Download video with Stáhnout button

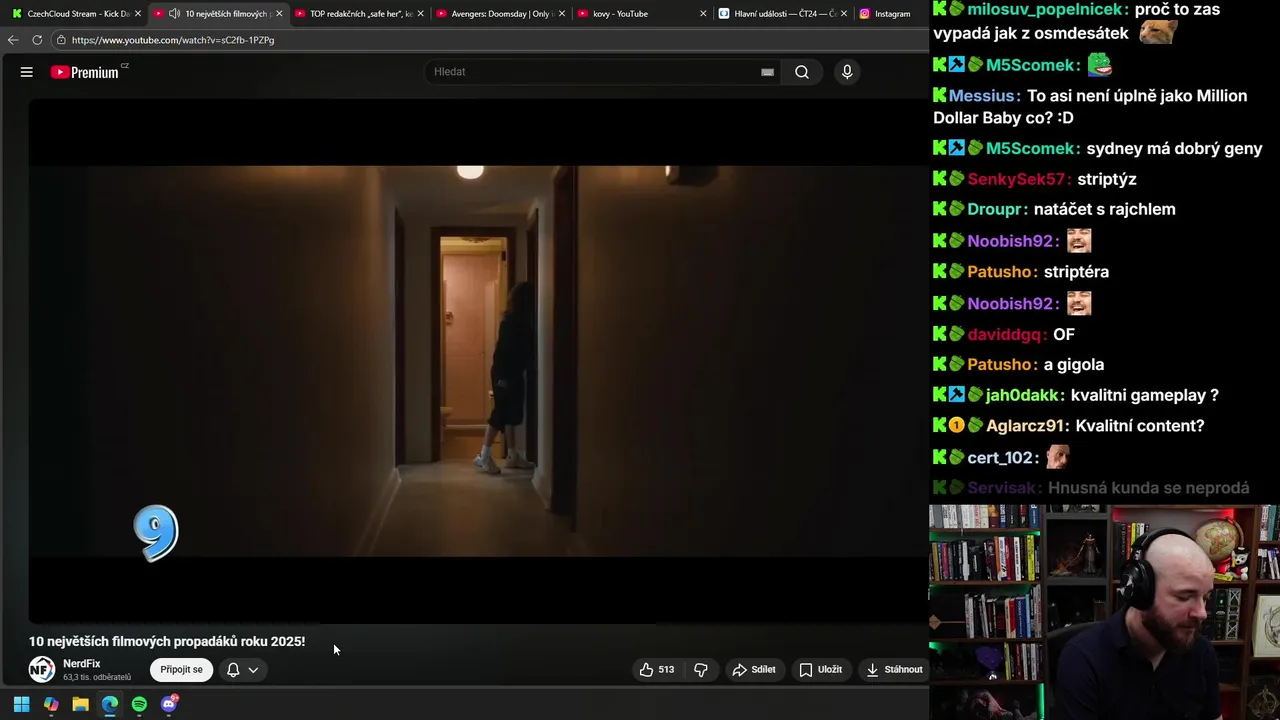click(x=894, y=670)
